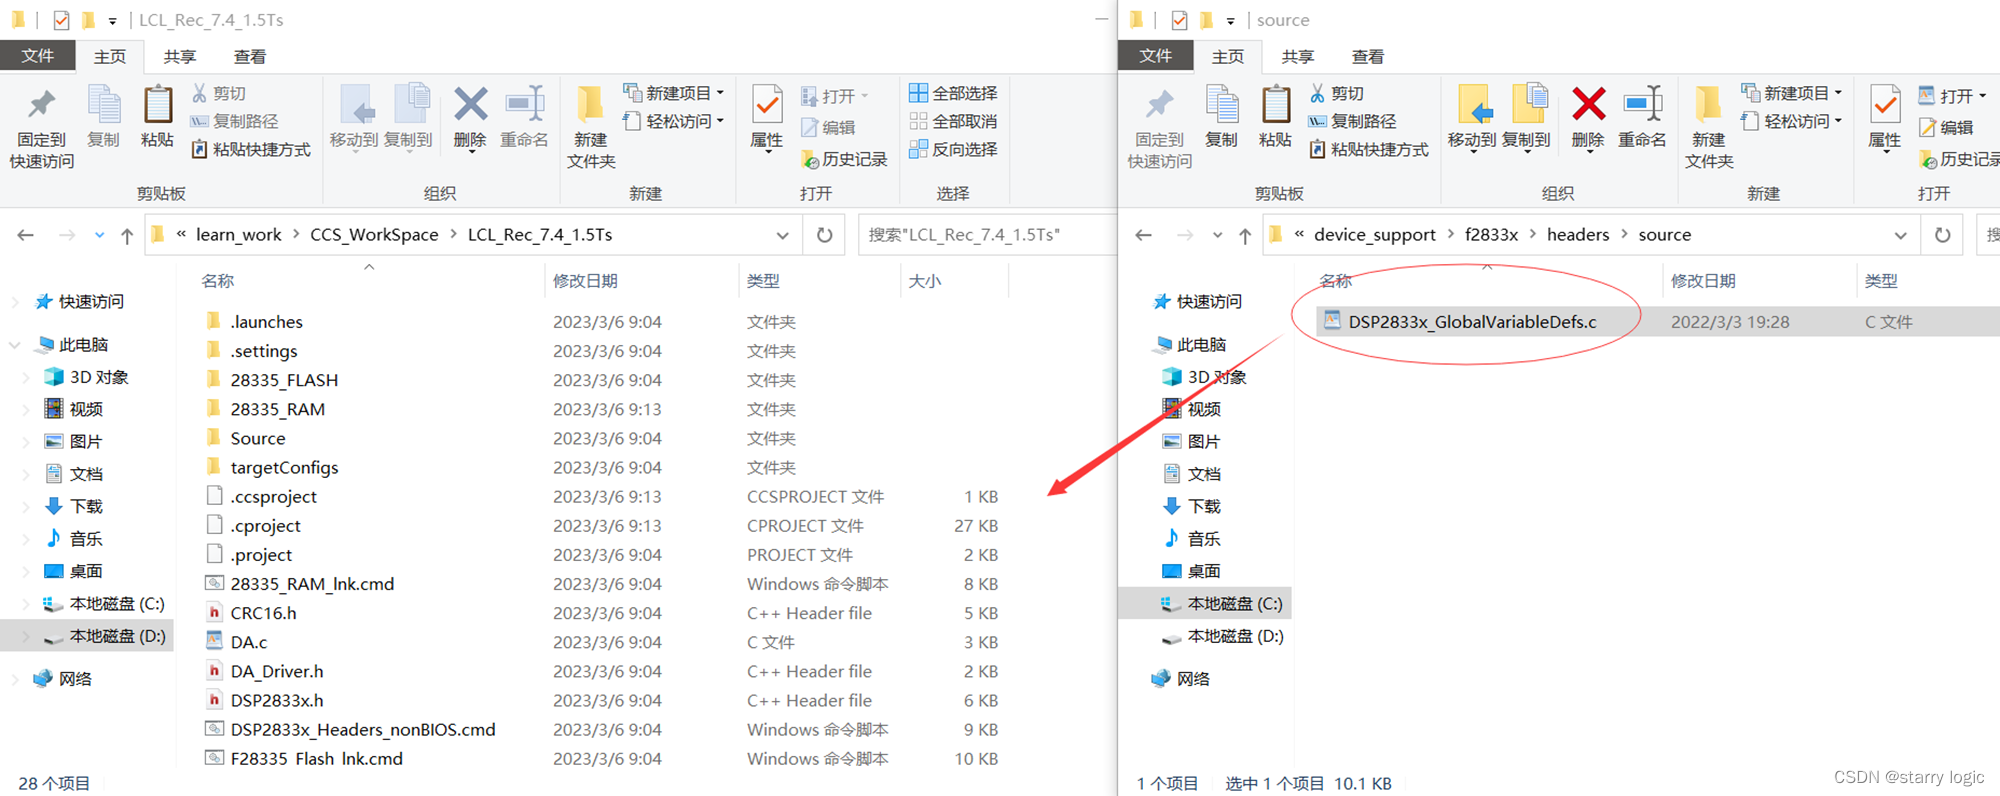Screen dimensions: 2000x796
Task: Click device_support in source window breadcrumb
Action: [1374, 235]
